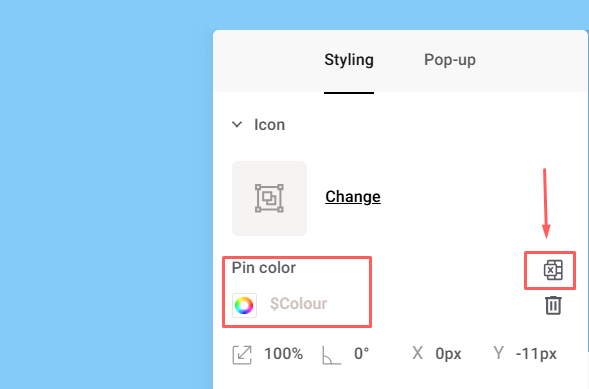
Task: Click the X offset label
Action: click(417, 353)
